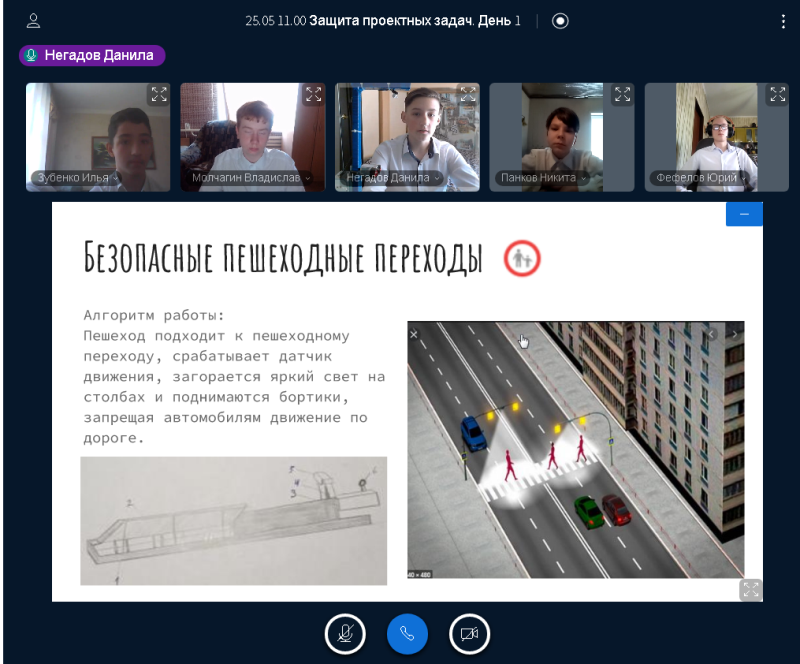The image size is (800, 664).
Task: Click the pencil sketch drawing on slide
Action: pyautogui.click(x=233, y=520)
